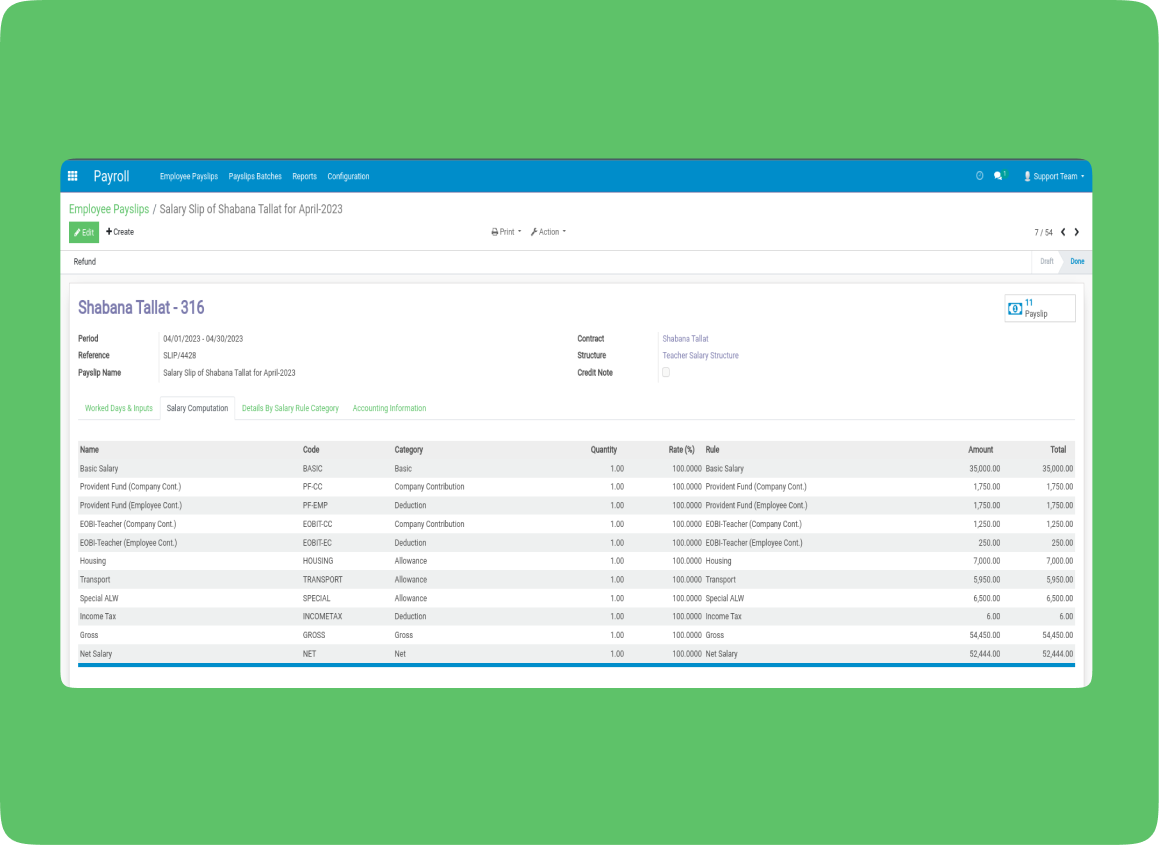Open the chat messages icon
The image size is (1159, 845).
point(998,176)
